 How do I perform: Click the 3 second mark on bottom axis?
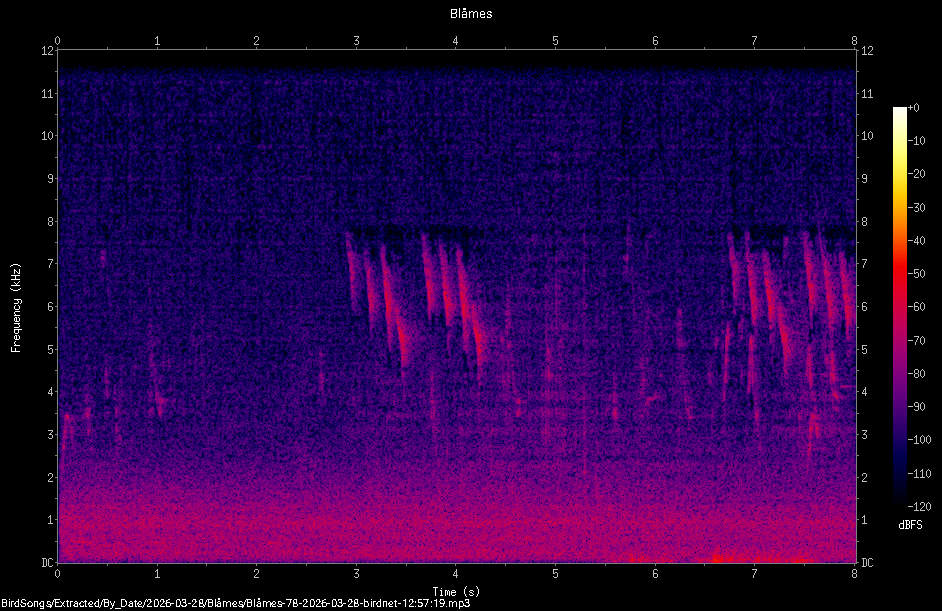click(356, 574)
